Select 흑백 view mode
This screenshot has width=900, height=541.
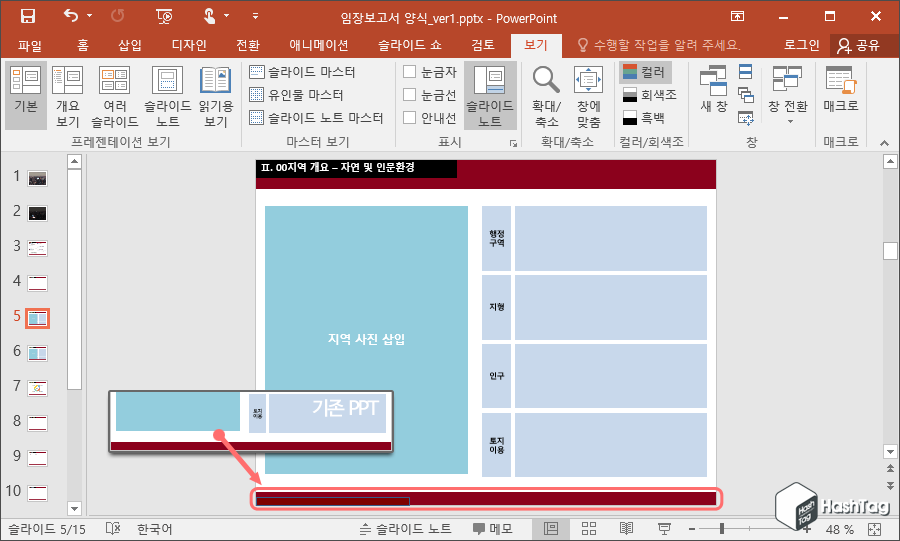643,118
